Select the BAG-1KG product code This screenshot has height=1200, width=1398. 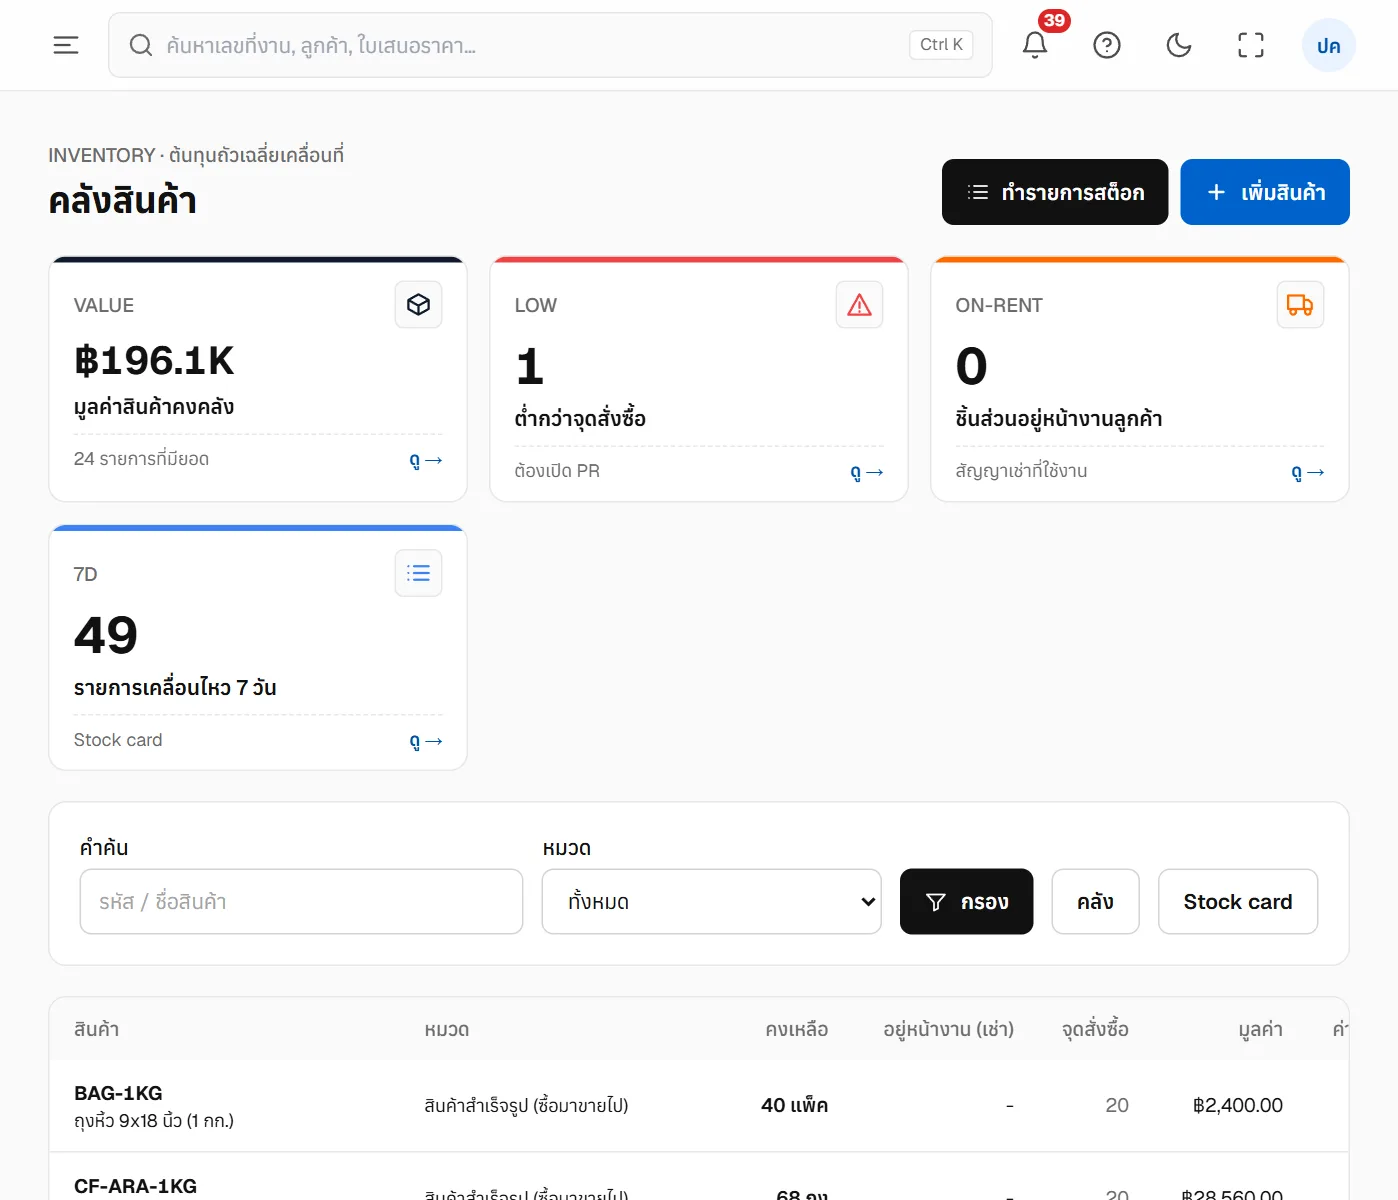coord(118,1093)
